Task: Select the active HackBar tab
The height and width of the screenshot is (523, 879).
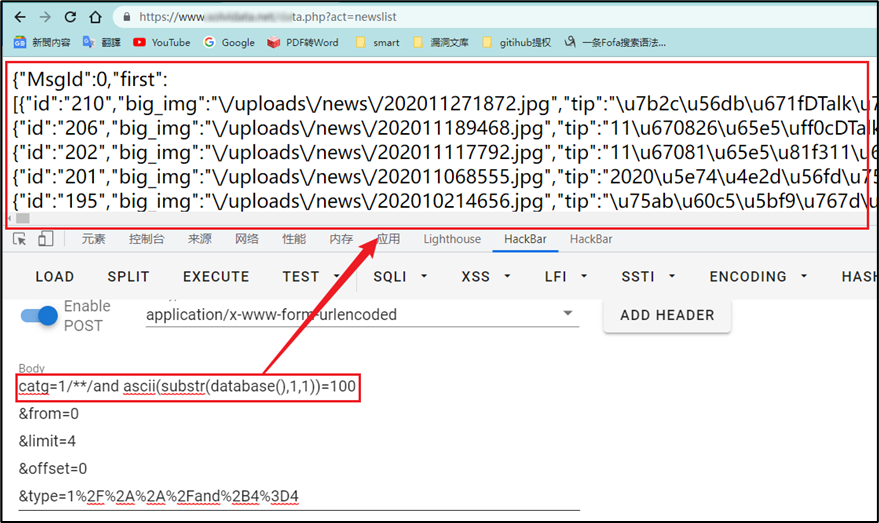Action: click(525, 239)
